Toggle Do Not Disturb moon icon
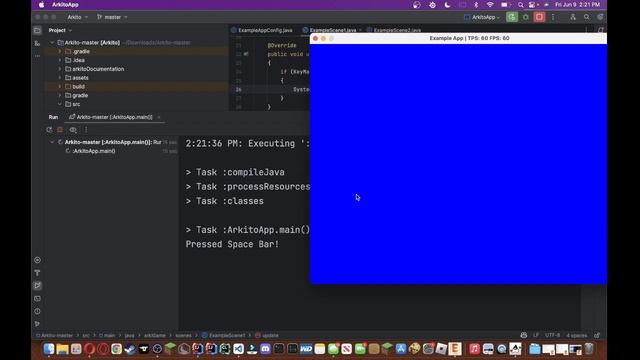This screenshot has height=360, width=640. pos(447,5)
